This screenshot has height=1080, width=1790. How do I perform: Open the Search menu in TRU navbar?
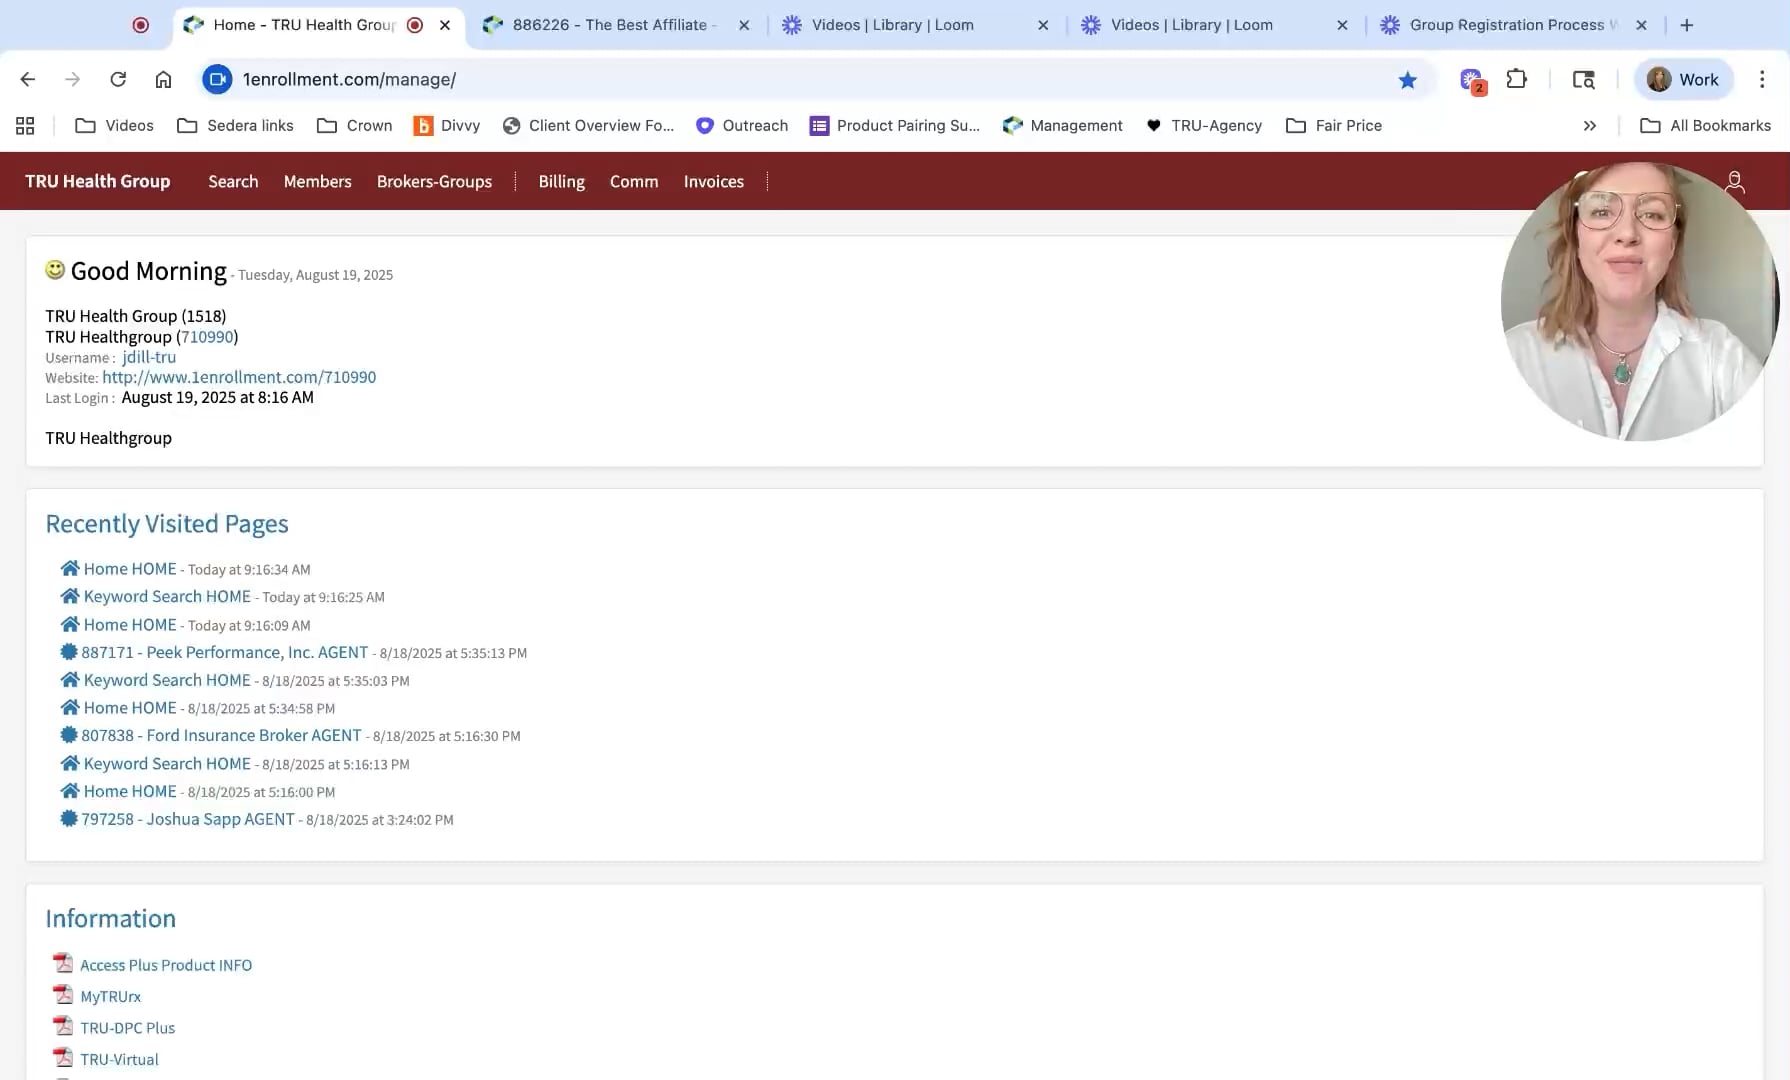tap(233, 181)
